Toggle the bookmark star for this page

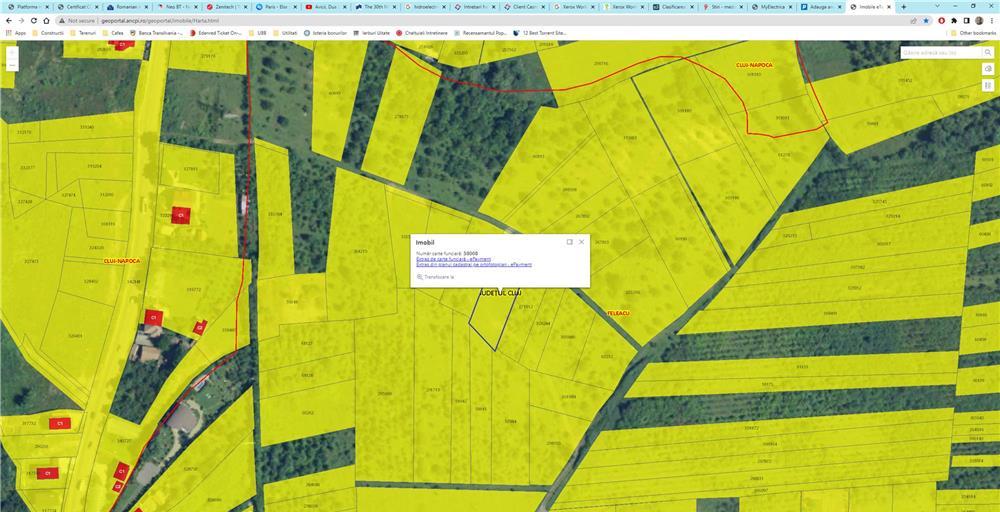[x=925, y=20]
